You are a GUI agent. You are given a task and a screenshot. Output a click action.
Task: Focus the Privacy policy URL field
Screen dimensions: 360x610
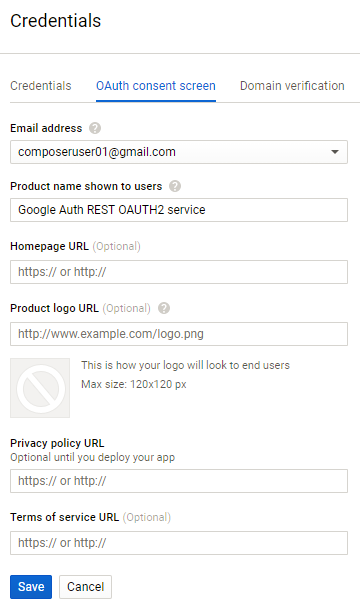[x=179, y=481]
